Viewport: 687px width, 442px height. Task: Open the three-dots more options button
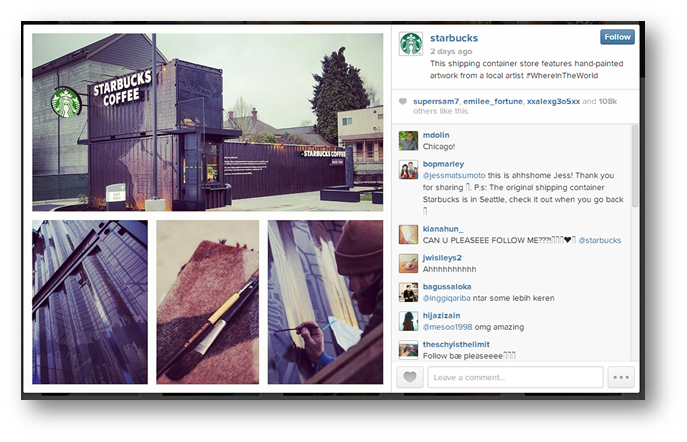coord(621,377)
